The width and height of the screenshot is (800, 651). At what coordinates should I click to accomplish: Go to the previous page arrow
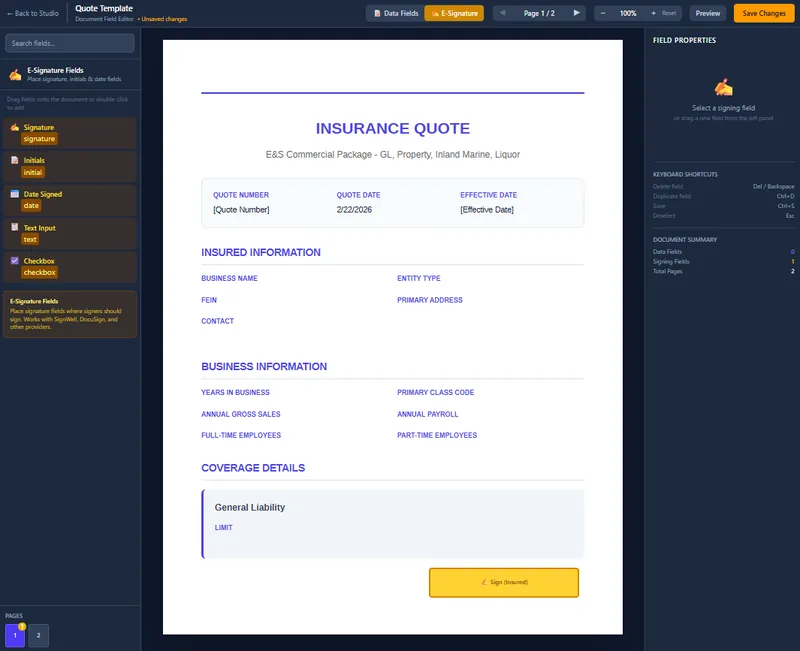pyautogui.click(x=503, y=13)
